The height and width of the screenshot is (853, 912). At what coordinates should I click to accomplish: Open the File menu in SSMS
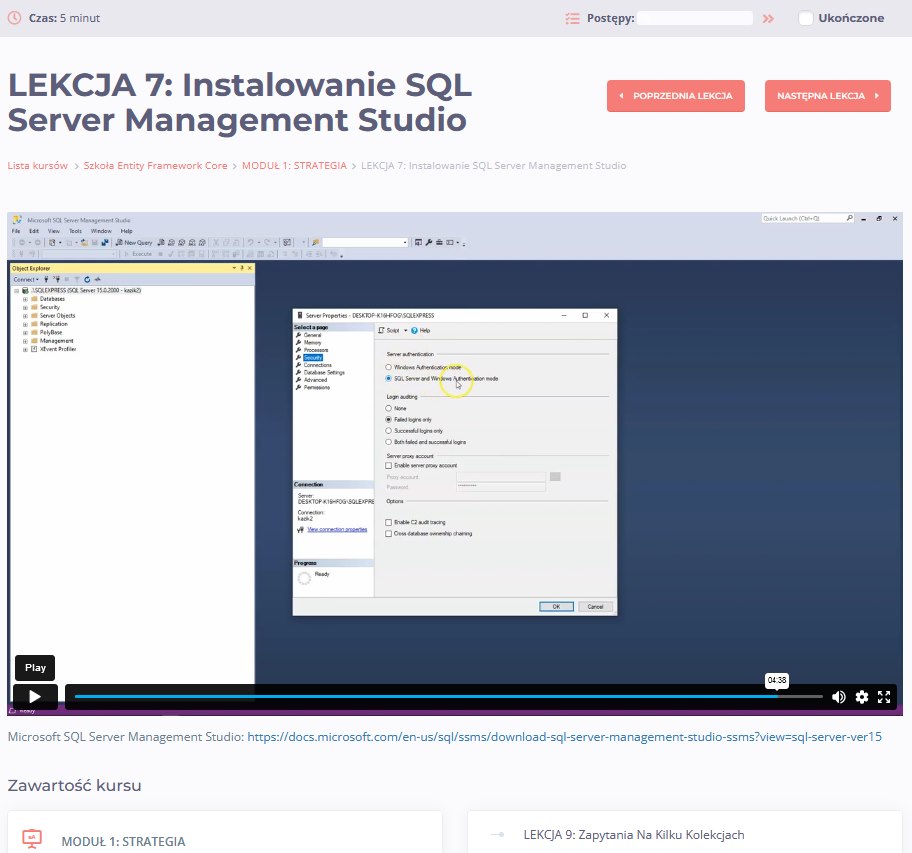pyautogui.click(x=16, y=231)
